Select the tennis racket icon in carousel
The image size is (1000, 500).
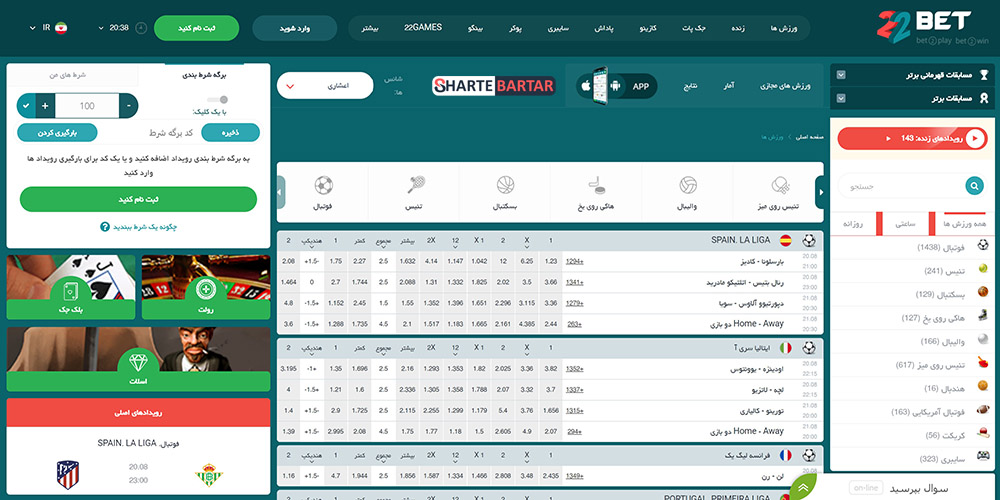(416, 185)
